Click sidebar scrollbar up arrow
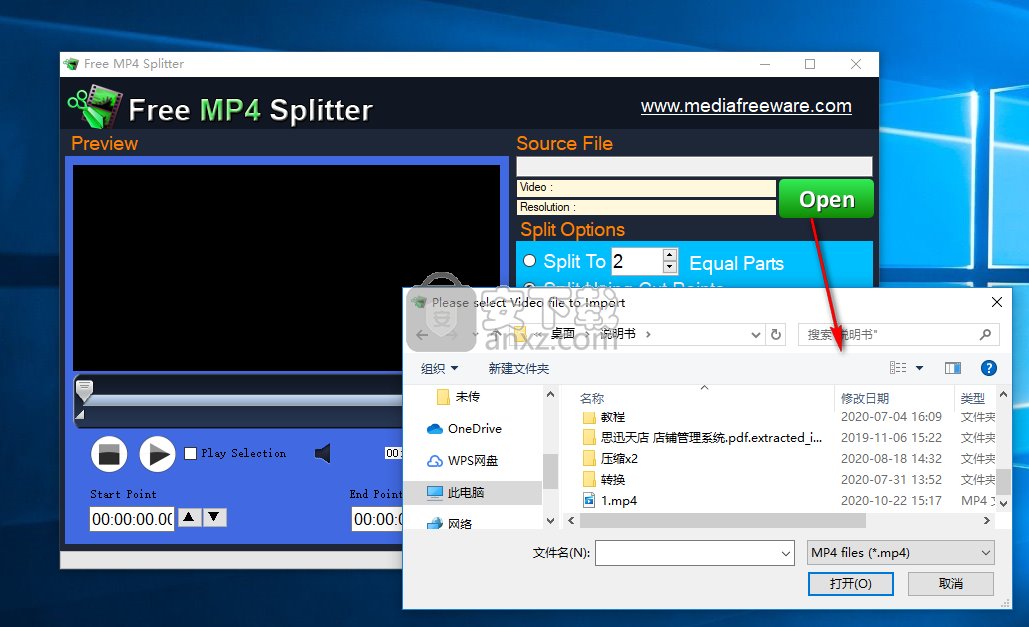This screenshot has height=627, width=1029. [x=551, y=395]
